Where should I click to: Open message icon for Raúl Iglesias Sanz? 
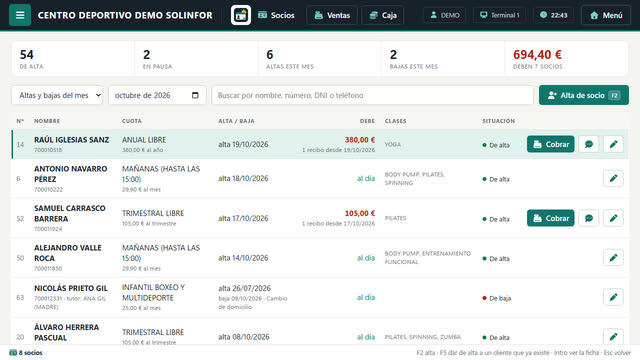[589, 144]
